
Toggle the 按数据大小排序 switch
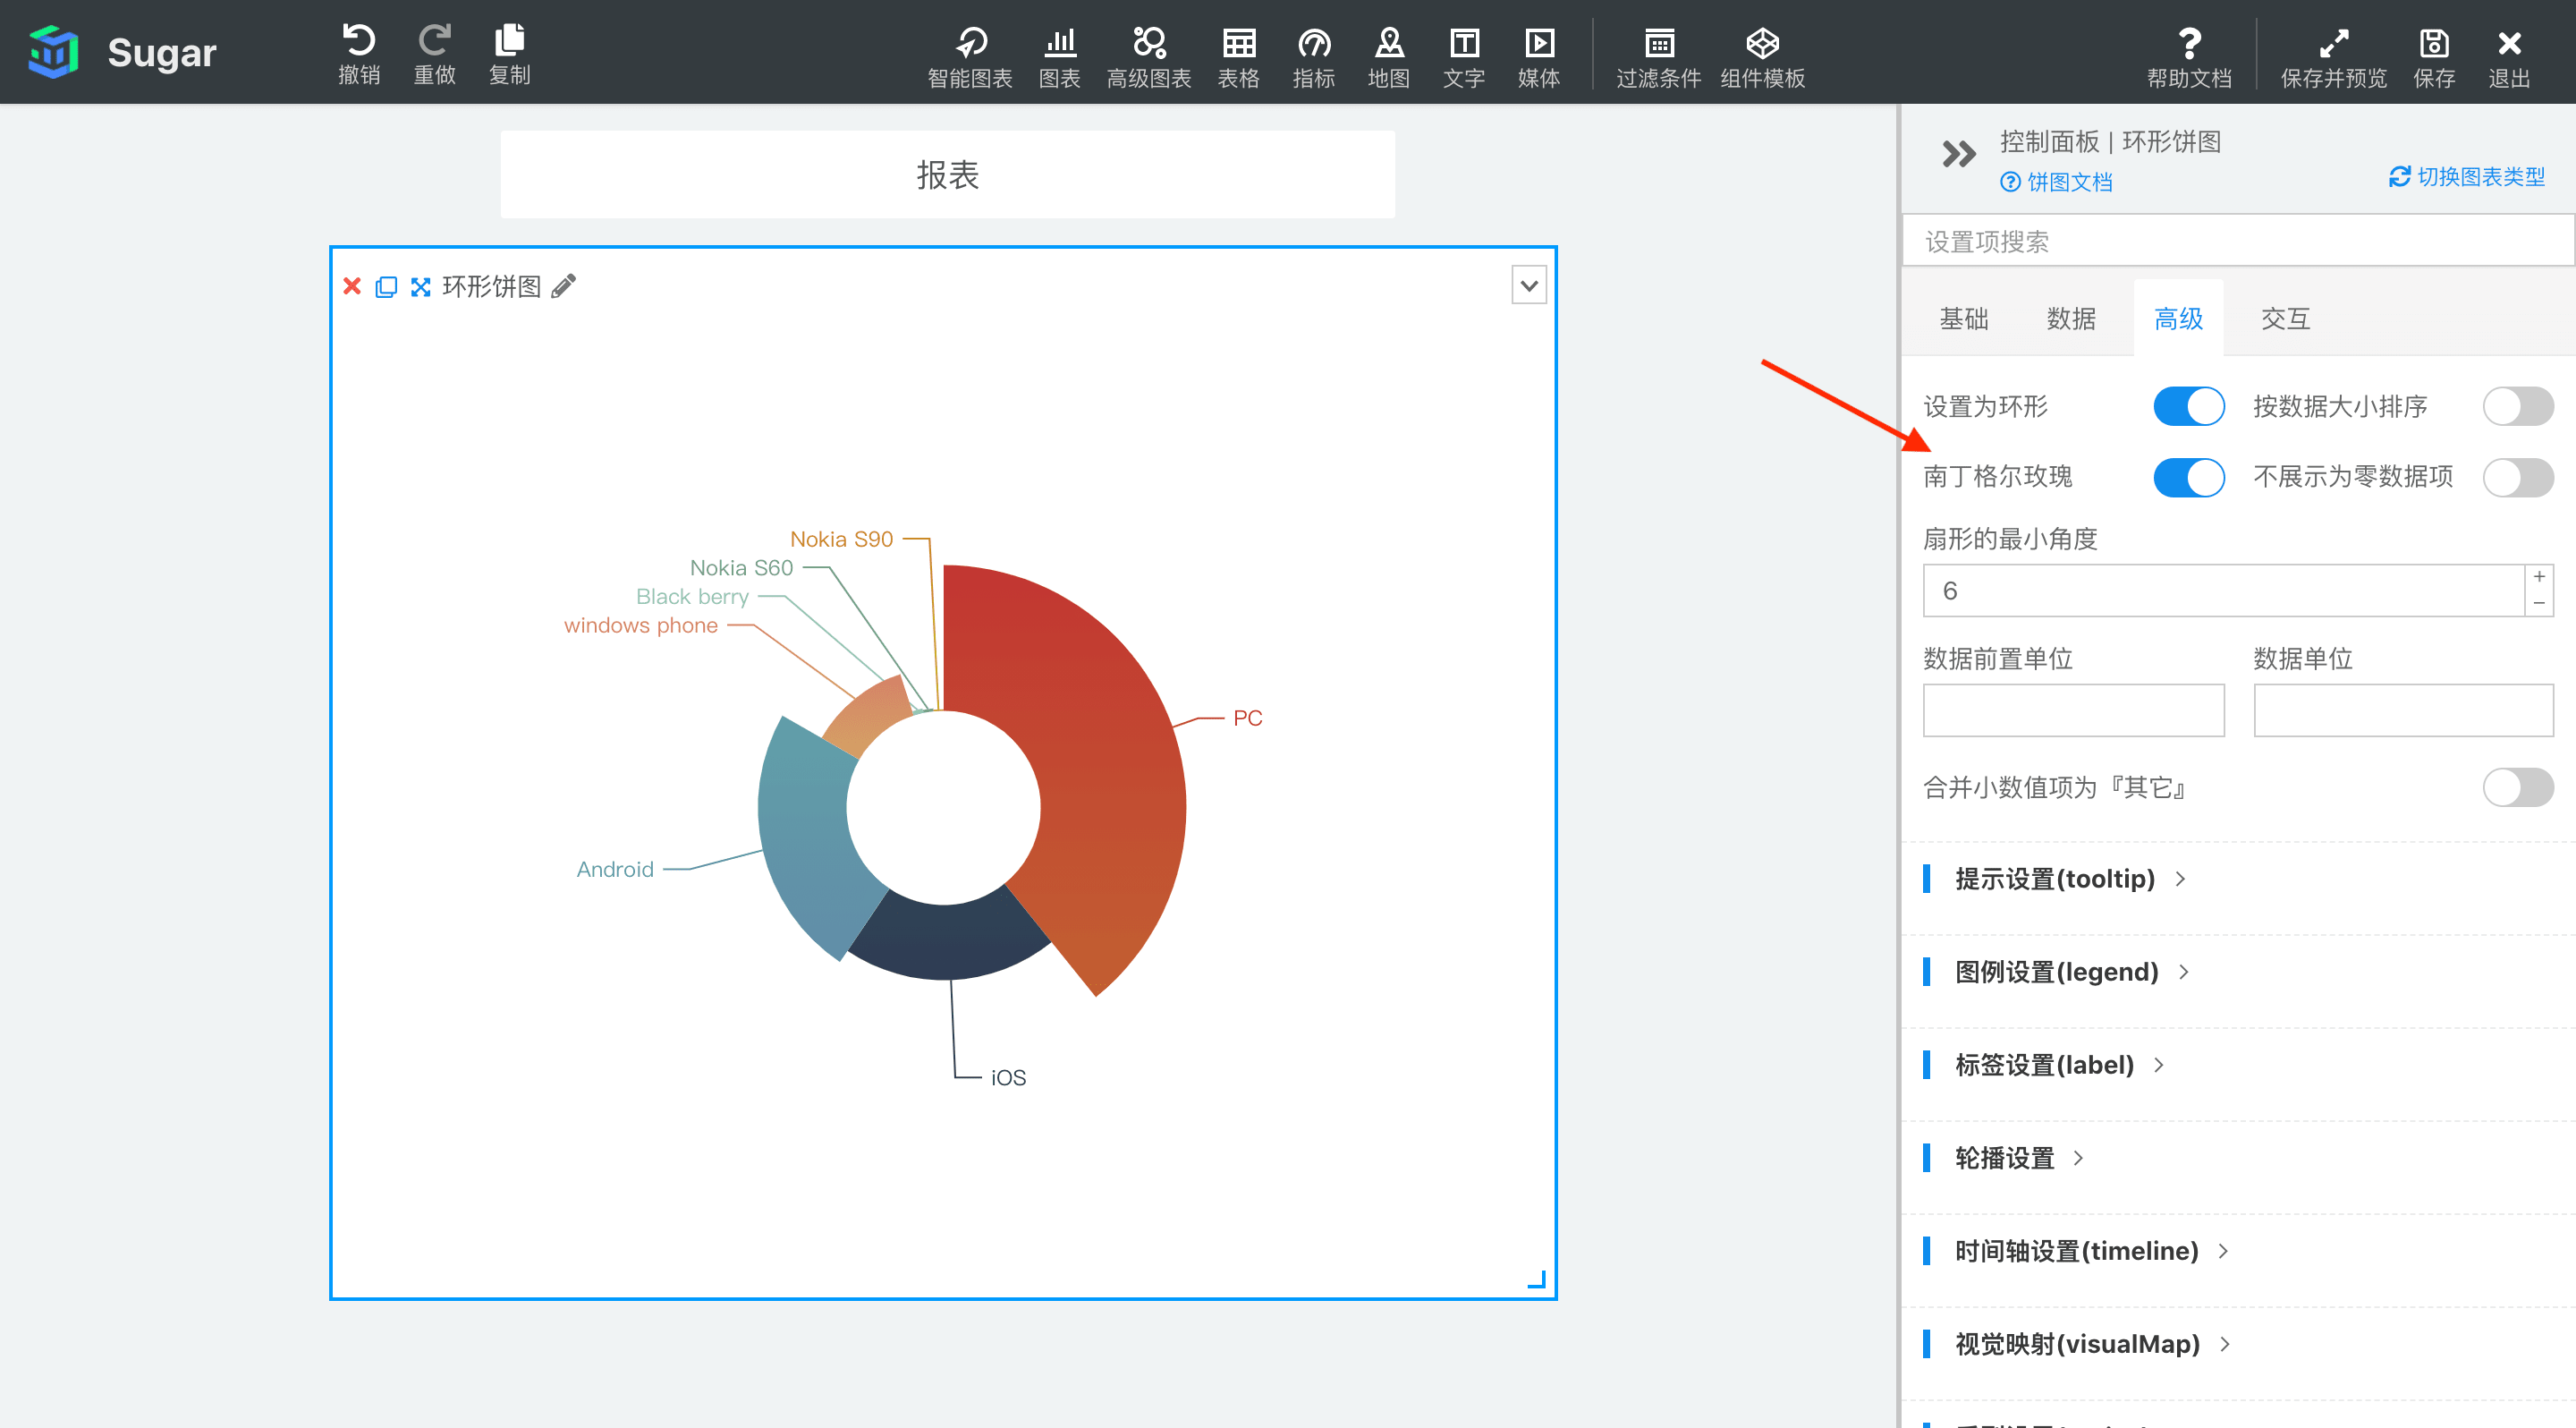pyautogui.click(x=2517, y=406)
